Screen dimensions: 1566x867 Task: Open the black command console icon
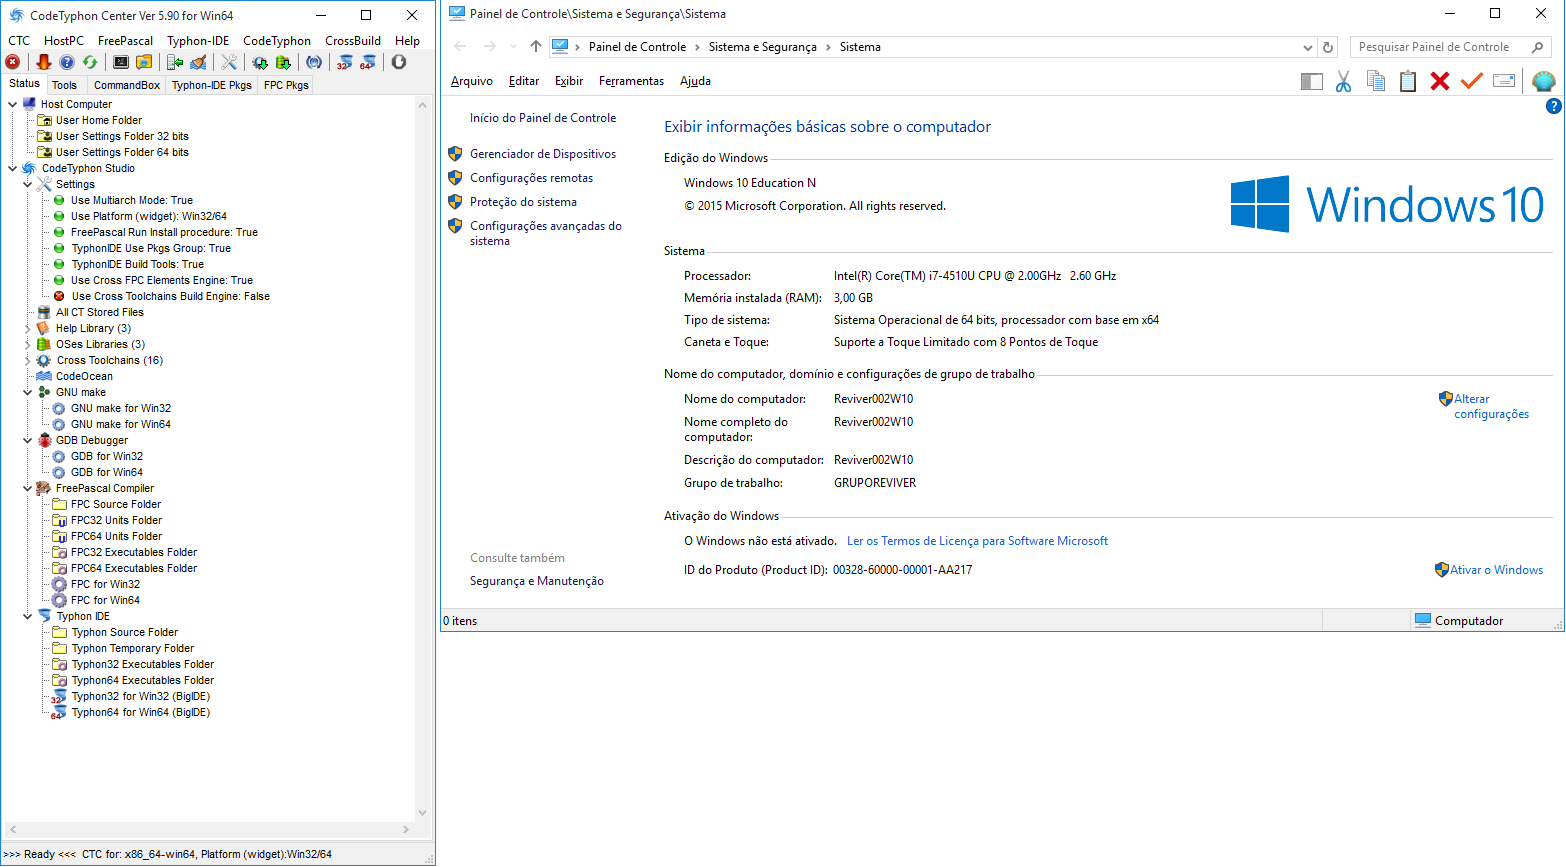coord(121,62)
